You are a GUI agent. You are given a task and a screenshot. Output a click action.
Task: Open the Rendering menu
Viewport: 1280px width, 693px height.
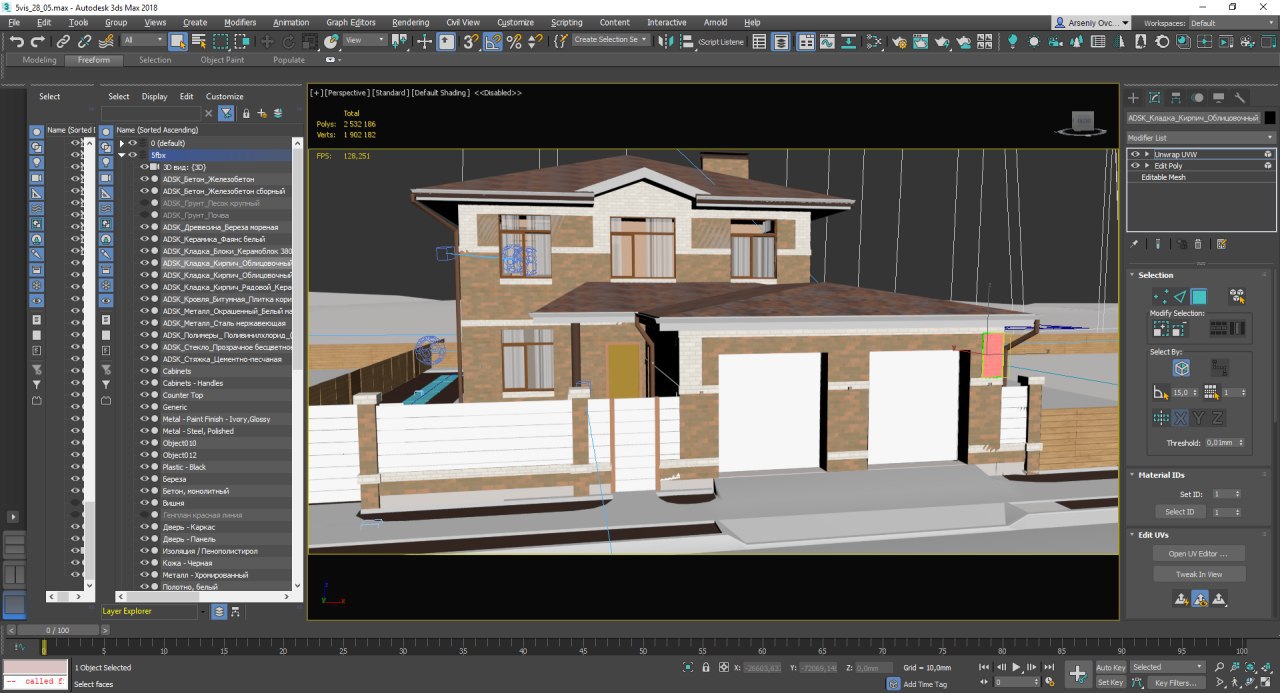(410, 22)
